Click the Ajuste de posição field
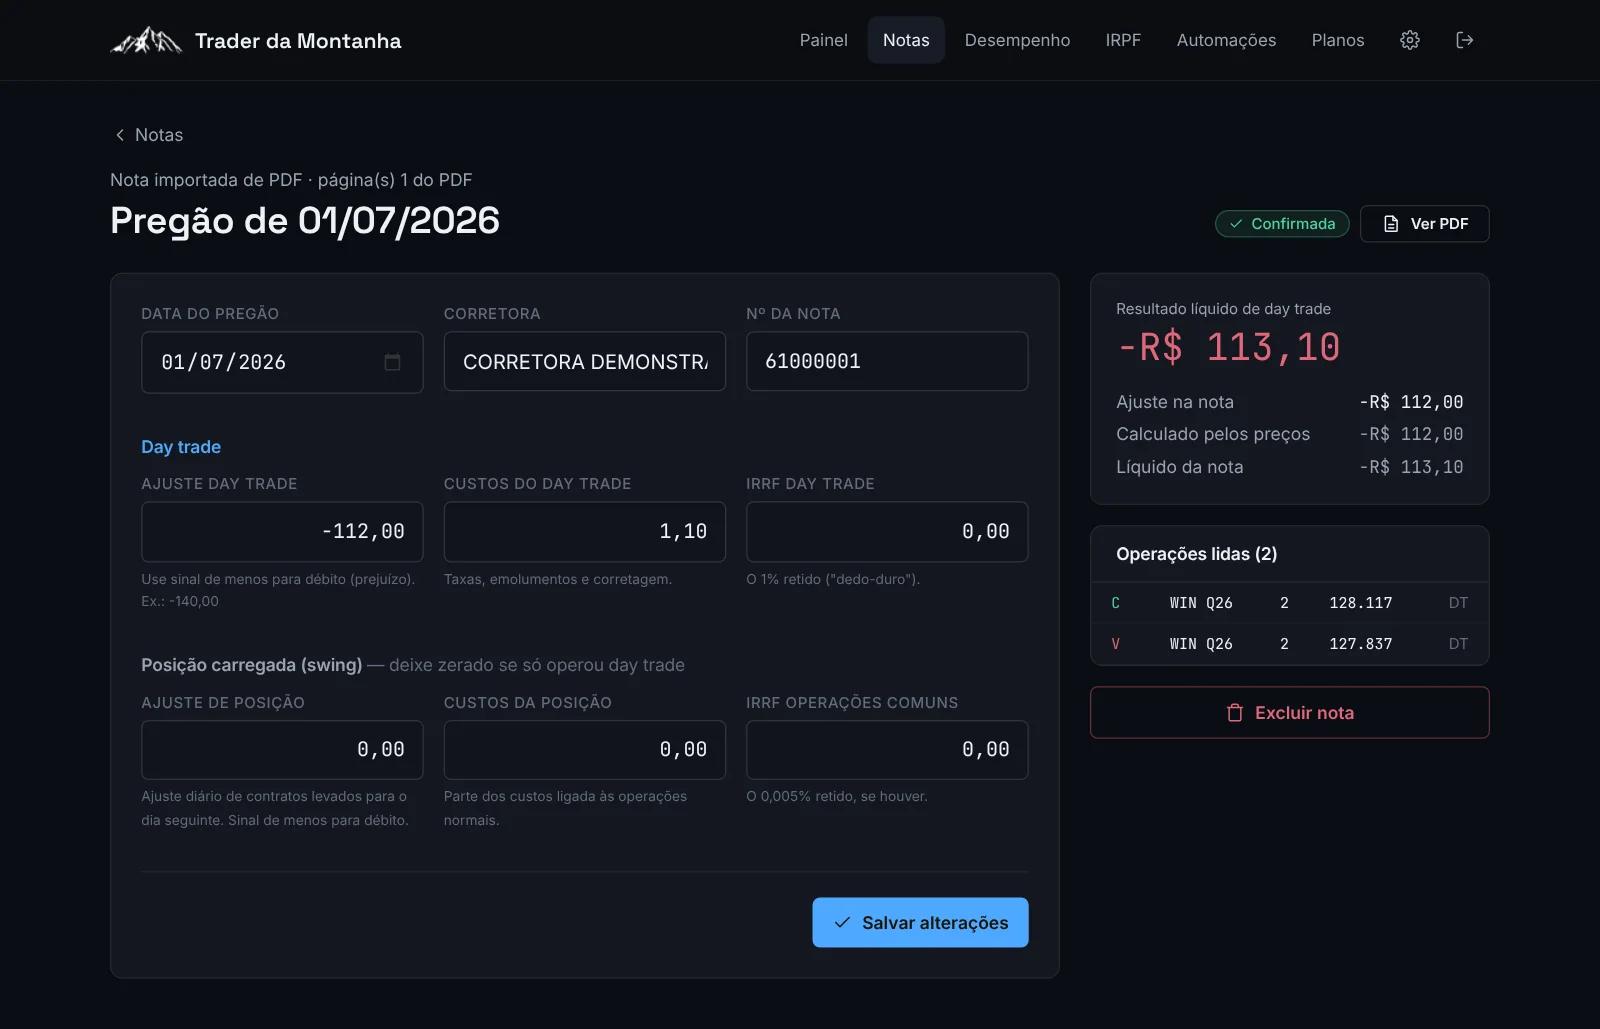Screen dimensions: 1600x1029 tap(282, 749)
